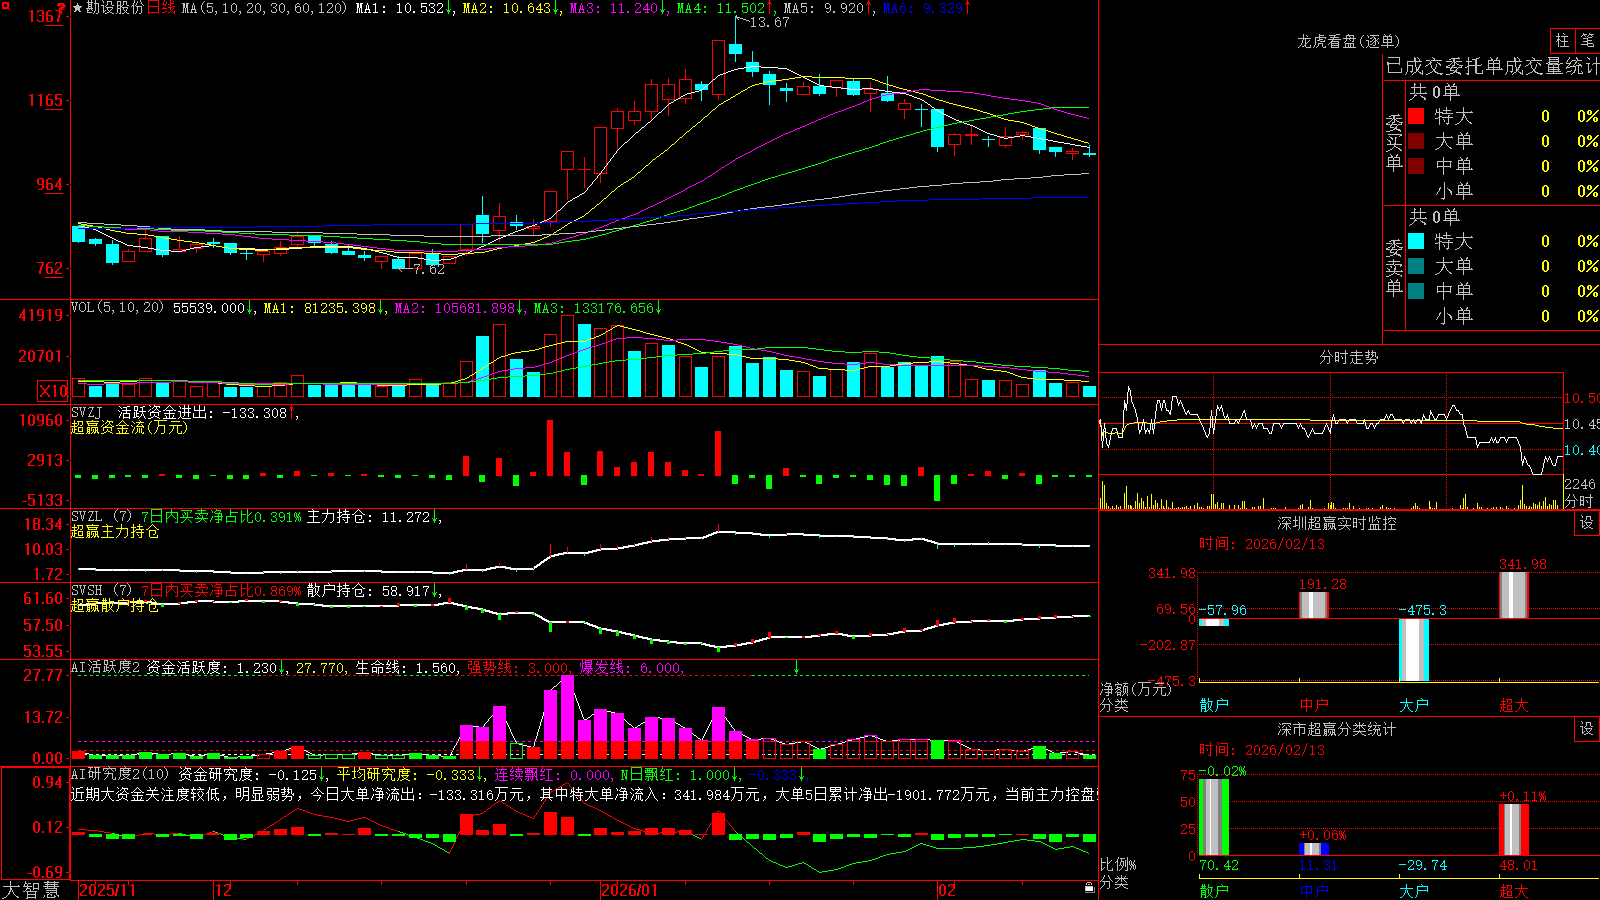Image resolution: width=1600 pixels, height=900 pixels.
Task: Switch 龙虎看盘 to 笔 view
Action: coord(1588,40)
